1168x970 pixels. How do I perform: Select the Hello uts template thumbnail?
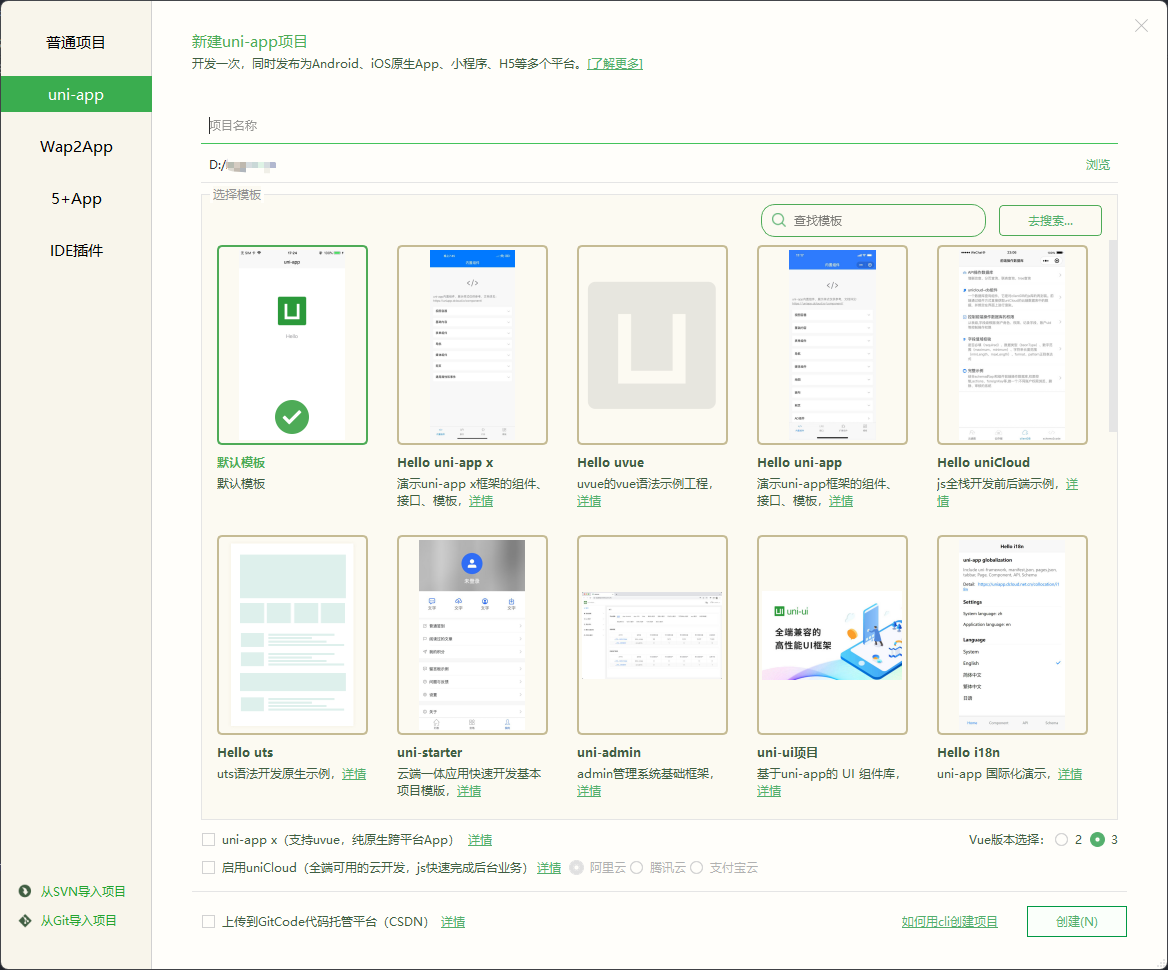292,635
